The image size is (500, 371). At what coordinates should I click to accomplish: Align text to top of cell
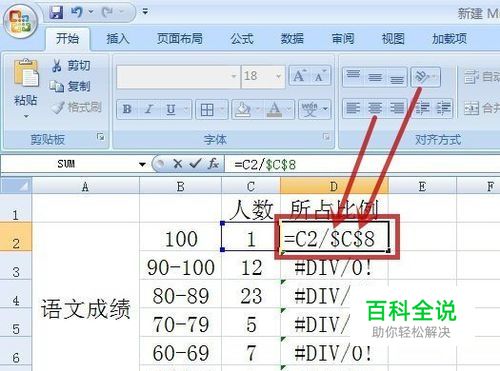pos(353,76)
